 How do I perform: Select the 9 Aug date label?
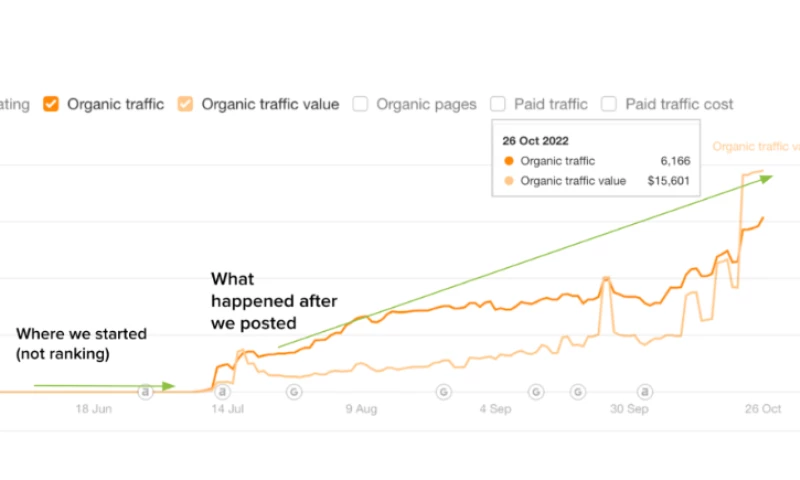point(361,409)
